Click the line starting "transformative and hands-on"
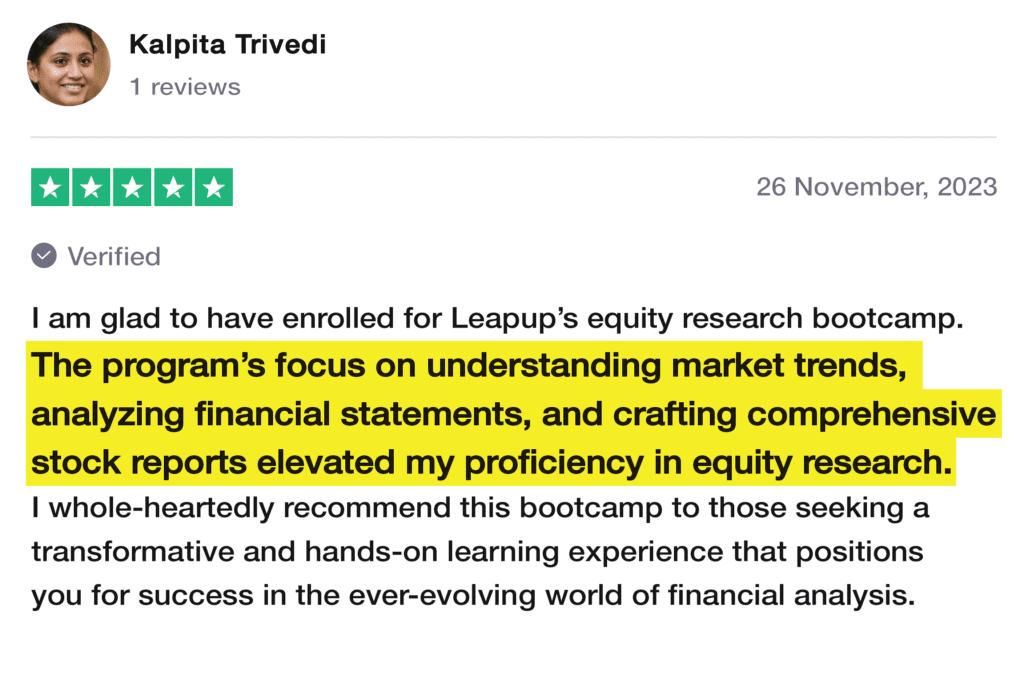Image resolution: width=1024 pixels, height=700 pixels. (477, 552)
